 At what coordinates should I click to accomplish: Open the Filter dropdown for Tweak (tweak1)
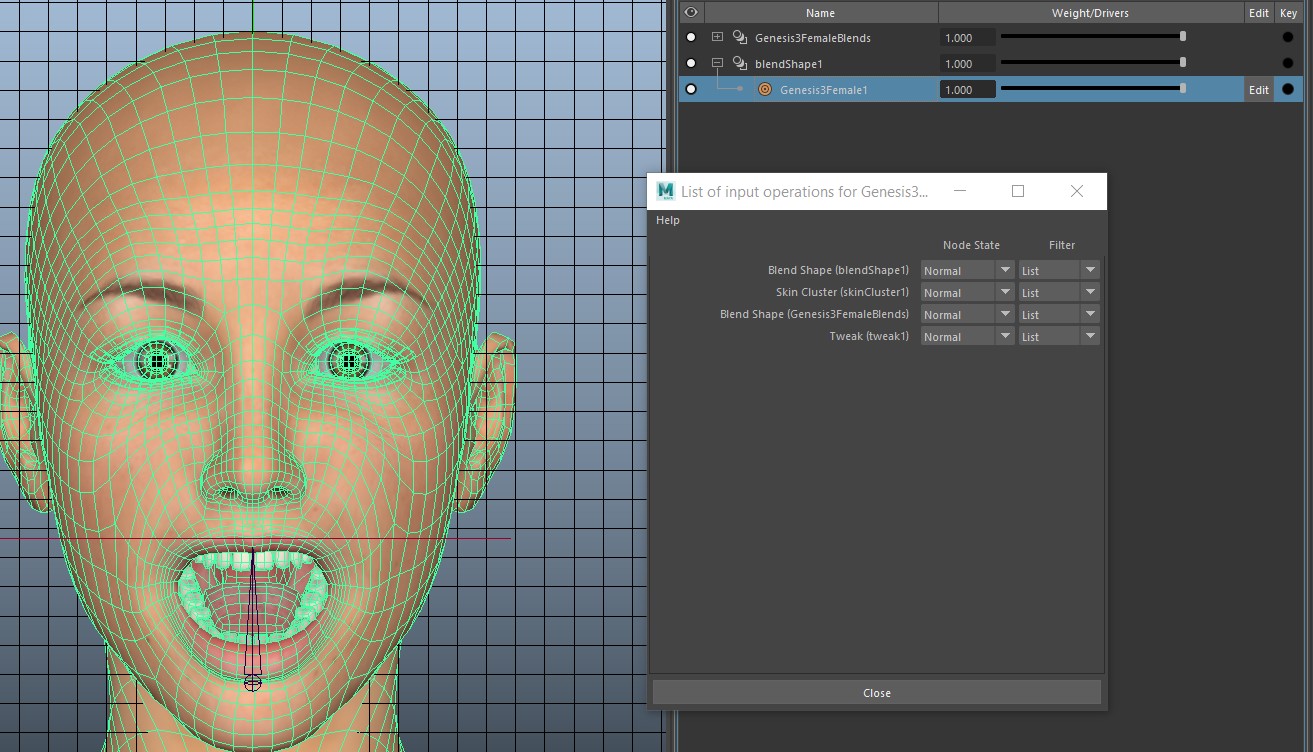1058,336
